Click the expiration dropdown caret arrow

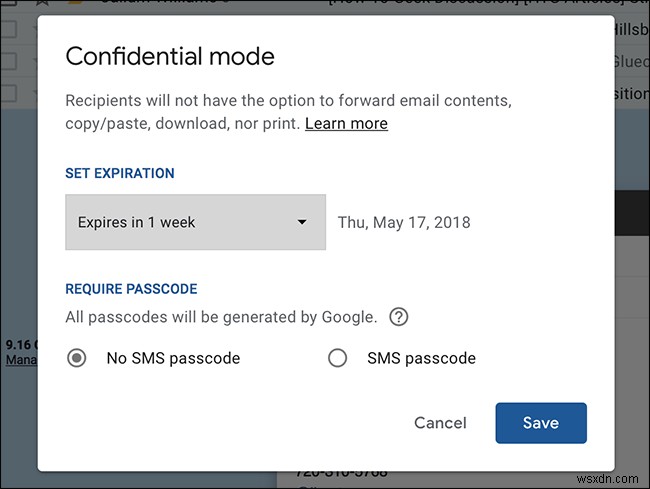[302, 222]
